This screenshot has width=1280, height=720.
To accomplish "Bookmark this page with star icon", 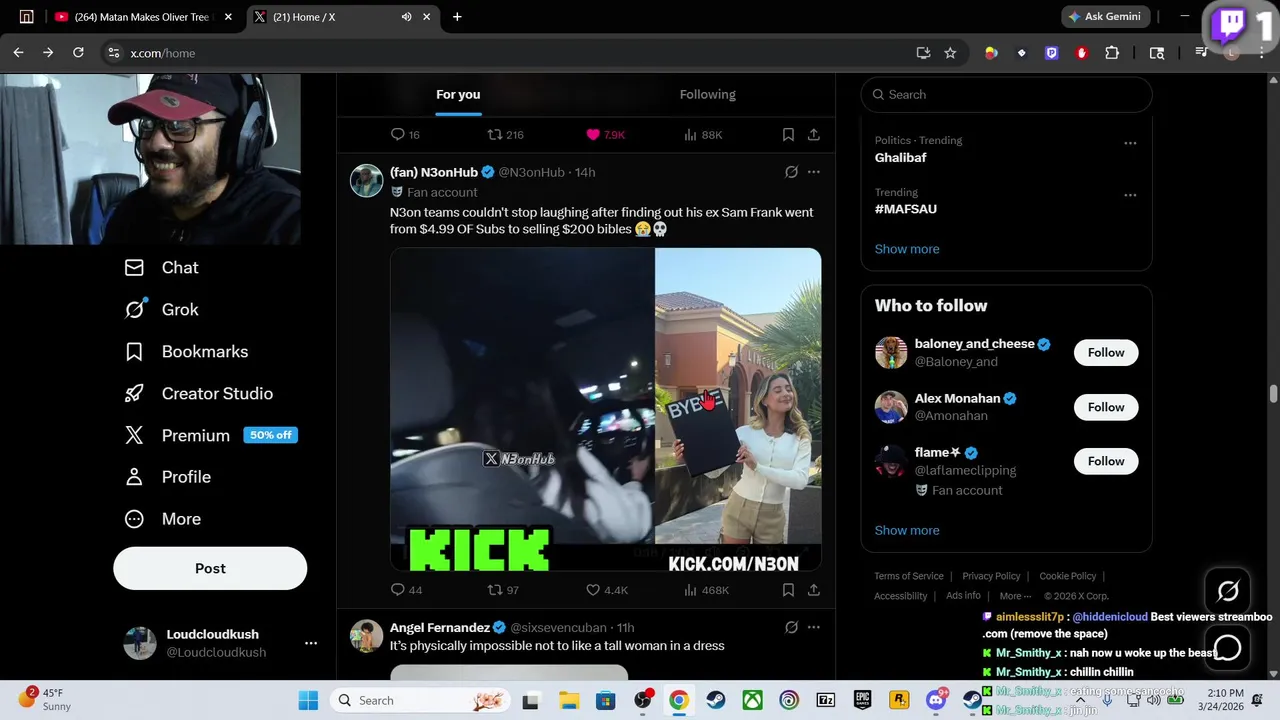I will [950, 53].
